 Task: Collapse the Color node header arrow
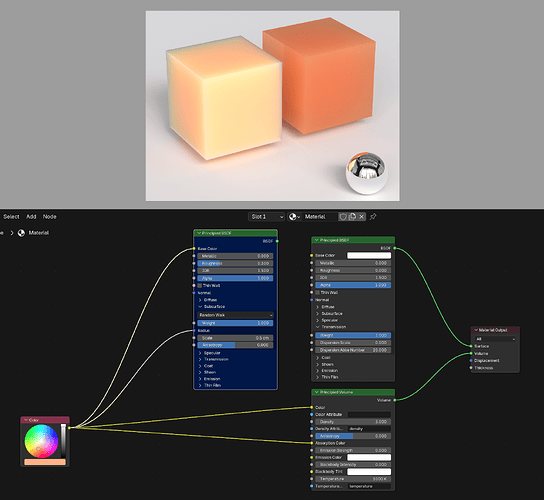[26, 420]
